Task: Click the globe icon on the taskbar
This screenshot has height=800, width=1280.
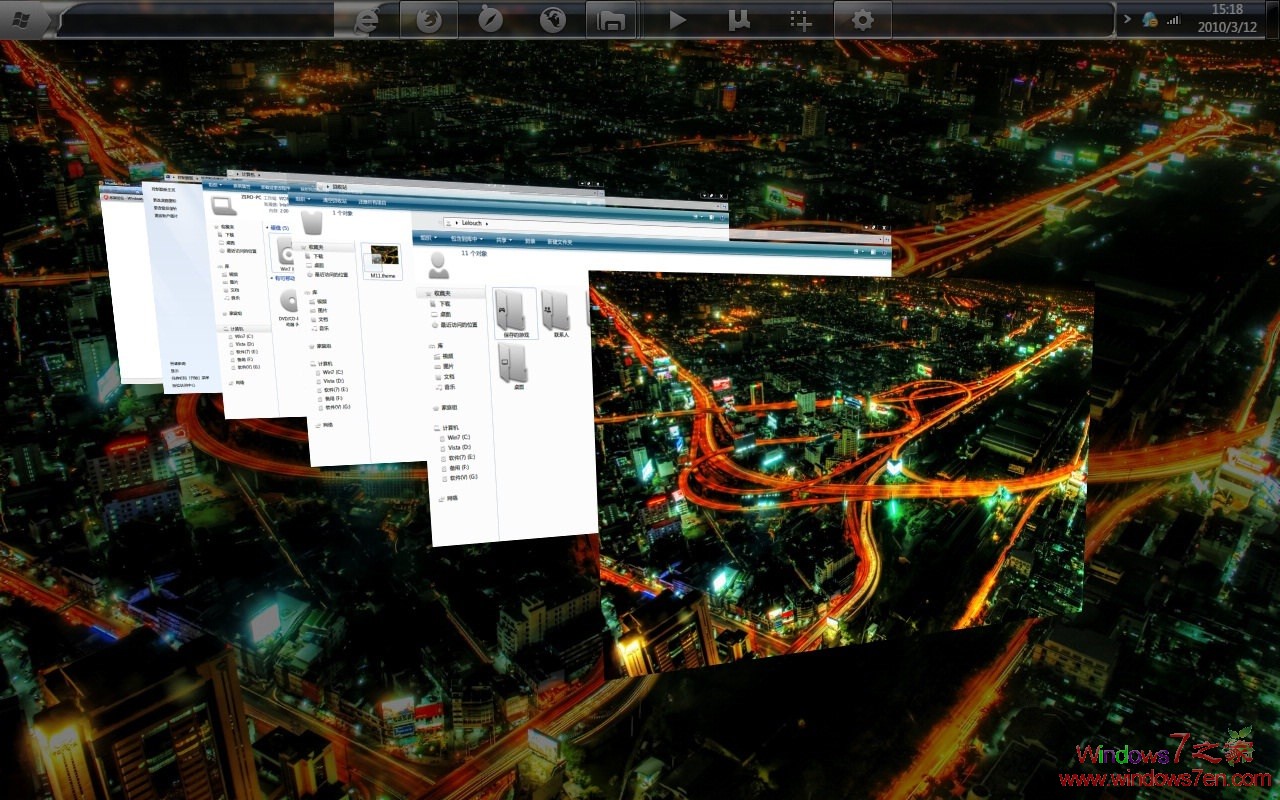Action: [x=553, y=20]
